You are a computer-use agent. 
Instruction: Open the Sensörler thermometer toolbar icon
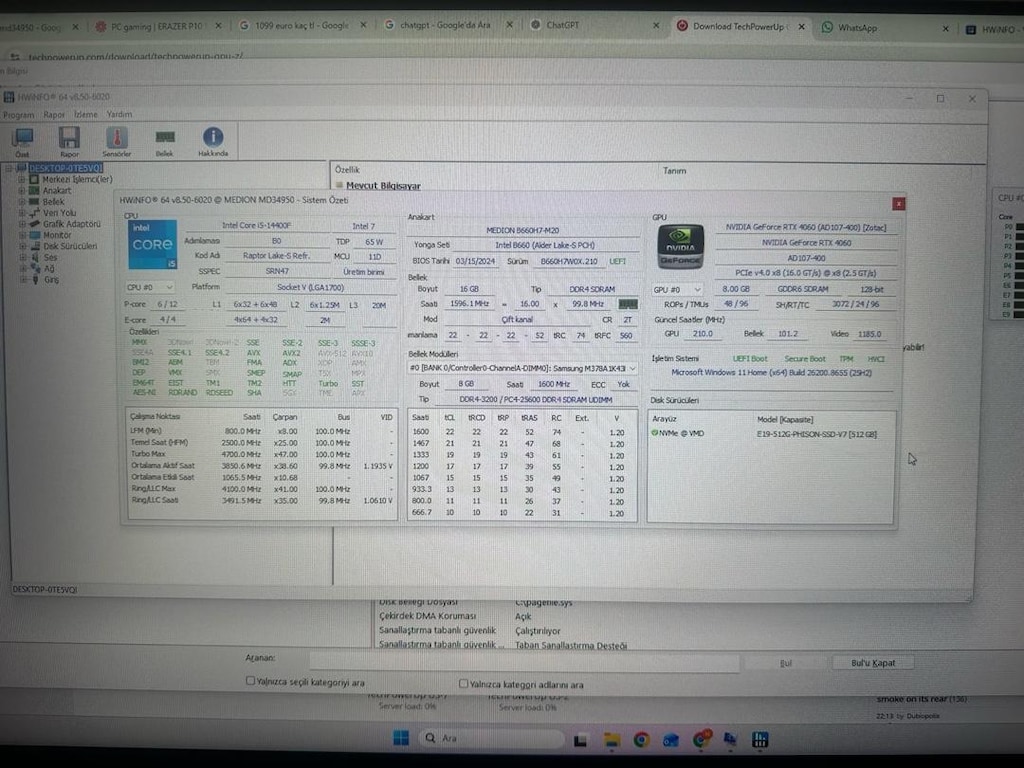[116, 140]
